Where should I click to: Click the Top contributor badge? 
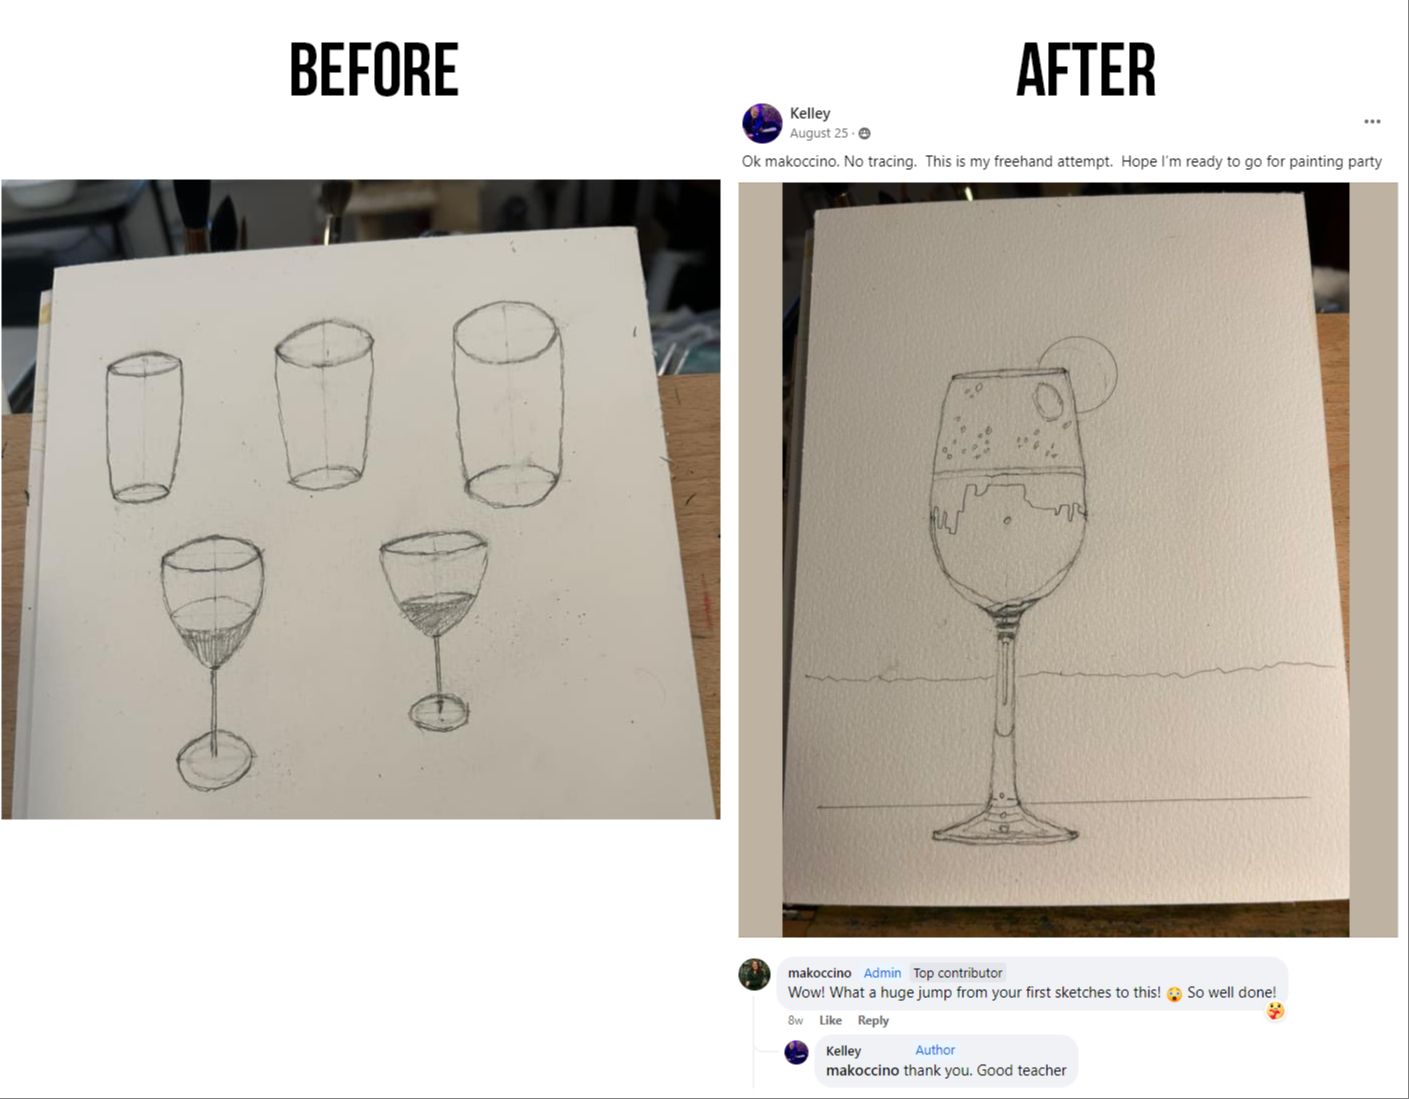(957, 973)
